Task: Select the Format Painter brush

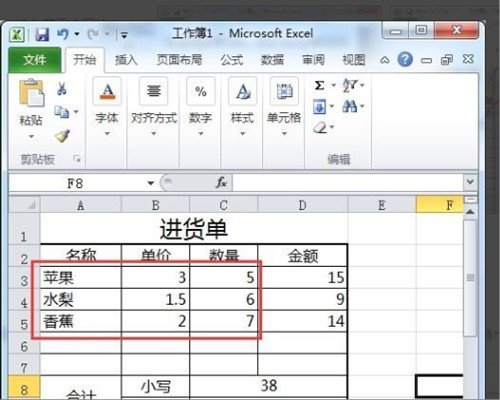Action: point(62,135)
